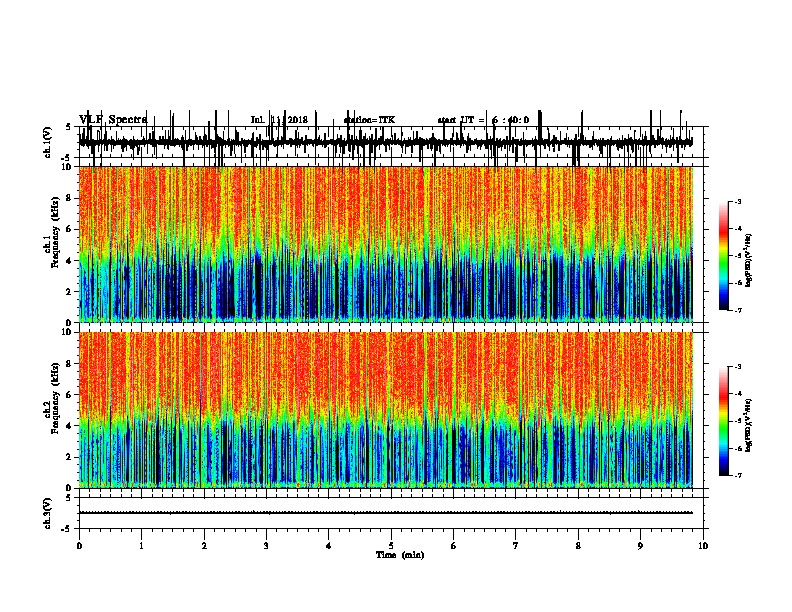
Task: Click the "Jul 11 2018" date label
Action: [279, 120]
